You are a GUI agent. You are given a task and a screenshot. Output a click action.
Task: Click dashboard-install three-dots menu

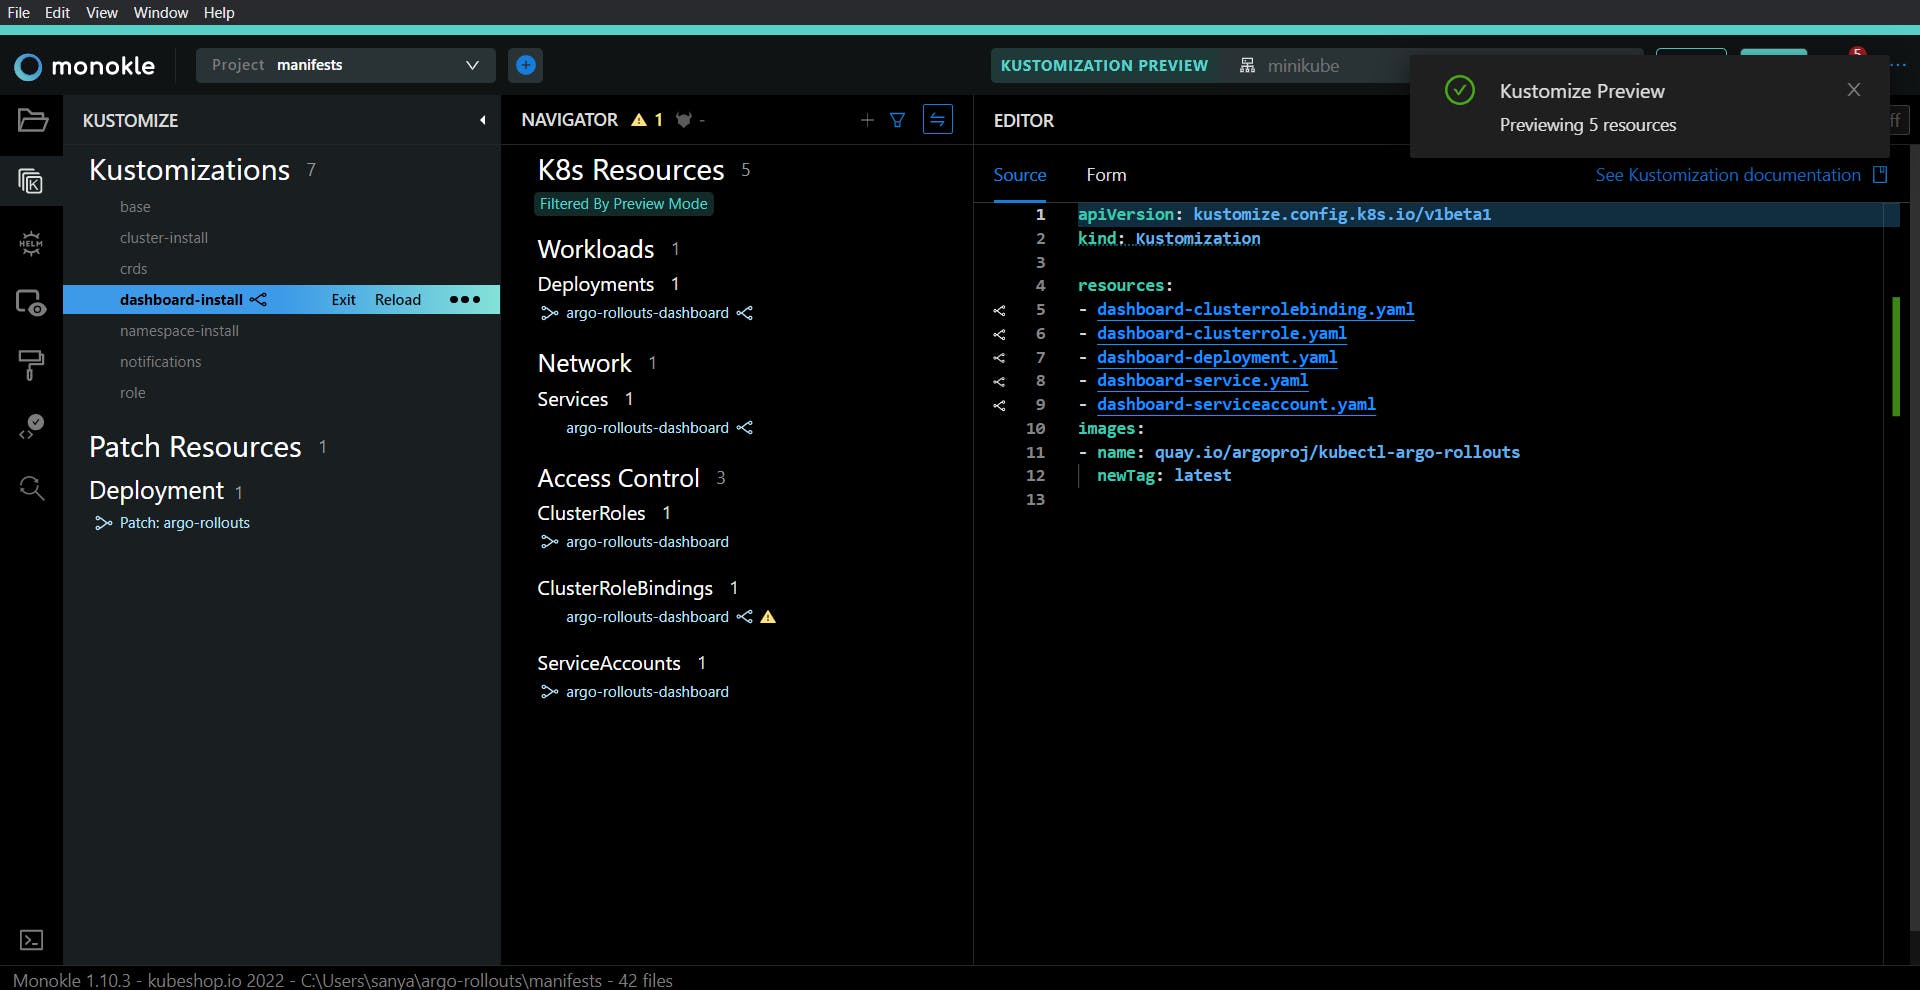pyautogui.click(x=465, y=299)
